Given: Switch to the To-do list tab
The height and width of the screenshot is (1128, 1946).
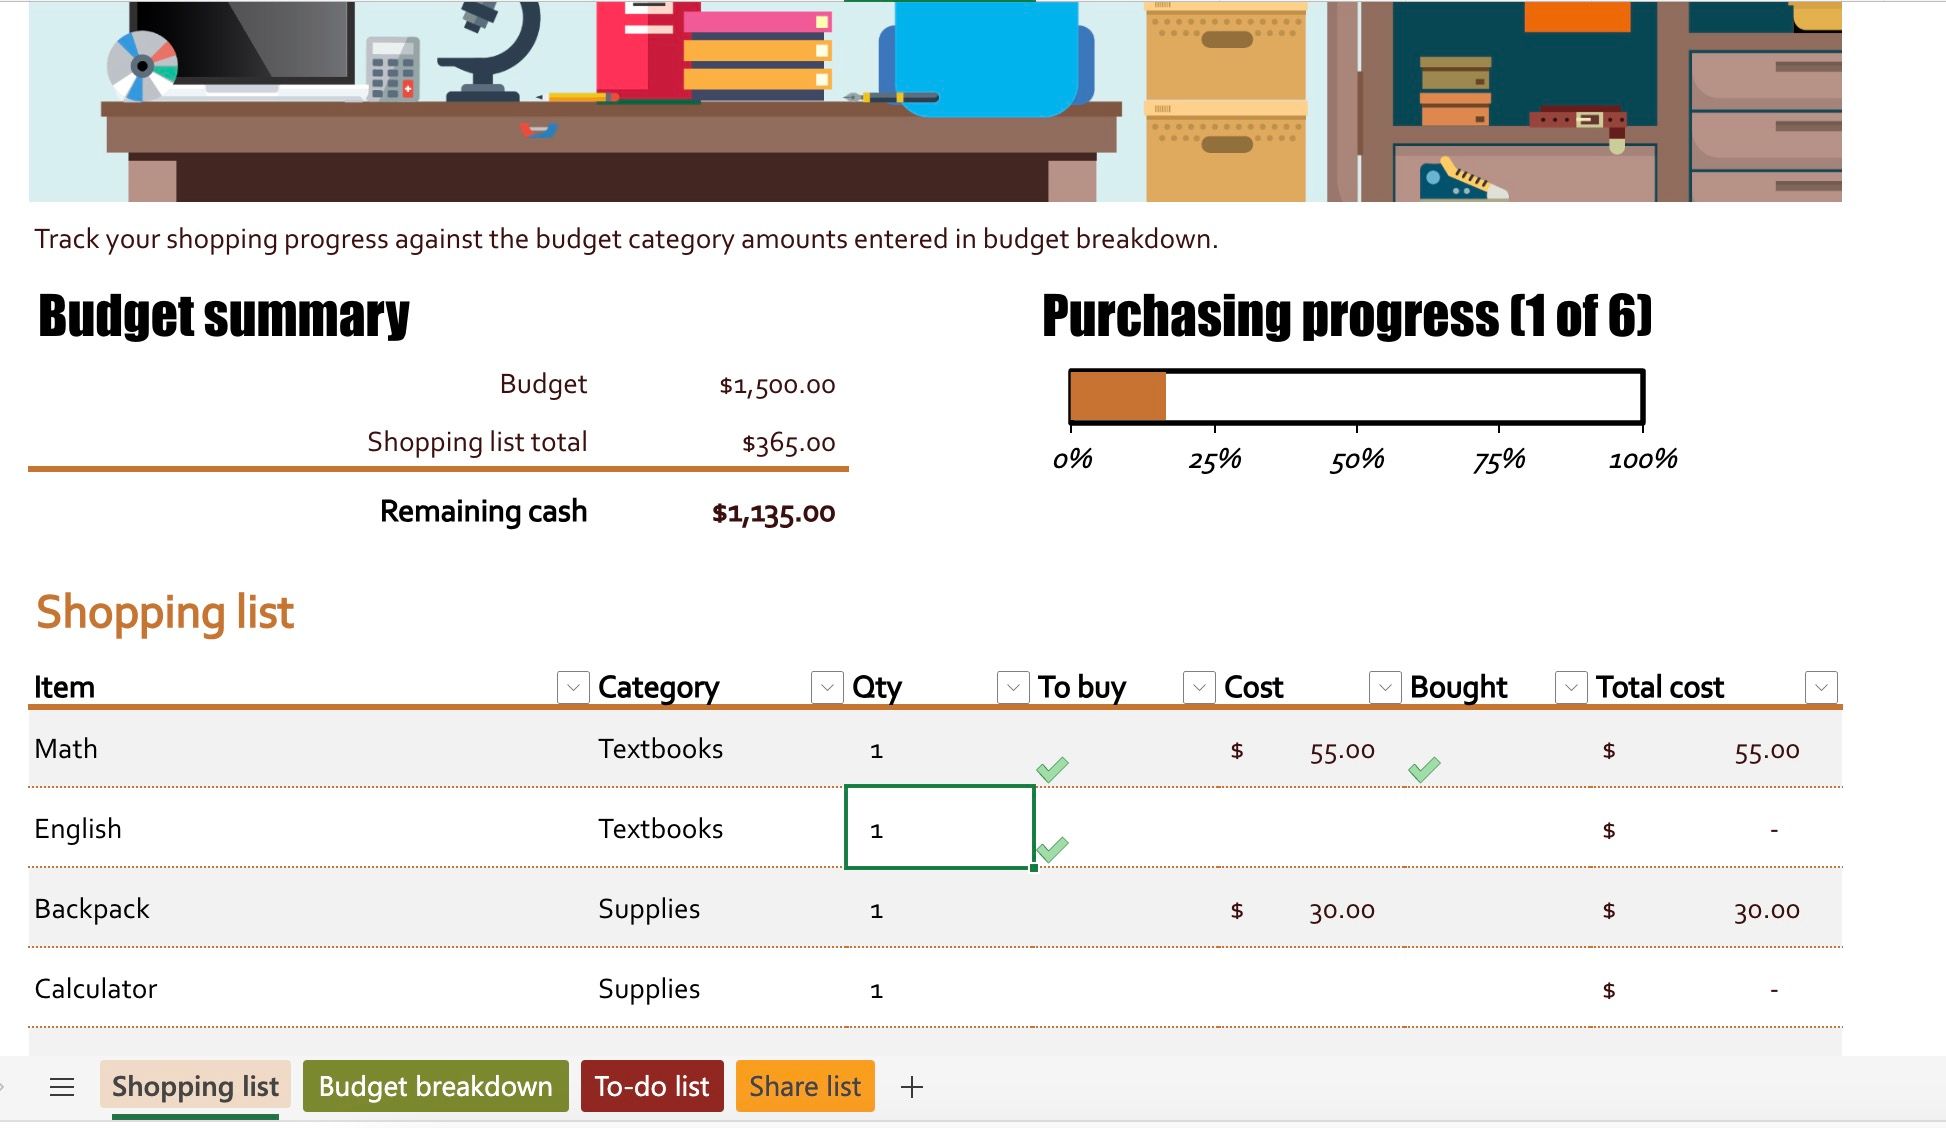Looking at the screenshot, I should click(x=651, y=1086).
